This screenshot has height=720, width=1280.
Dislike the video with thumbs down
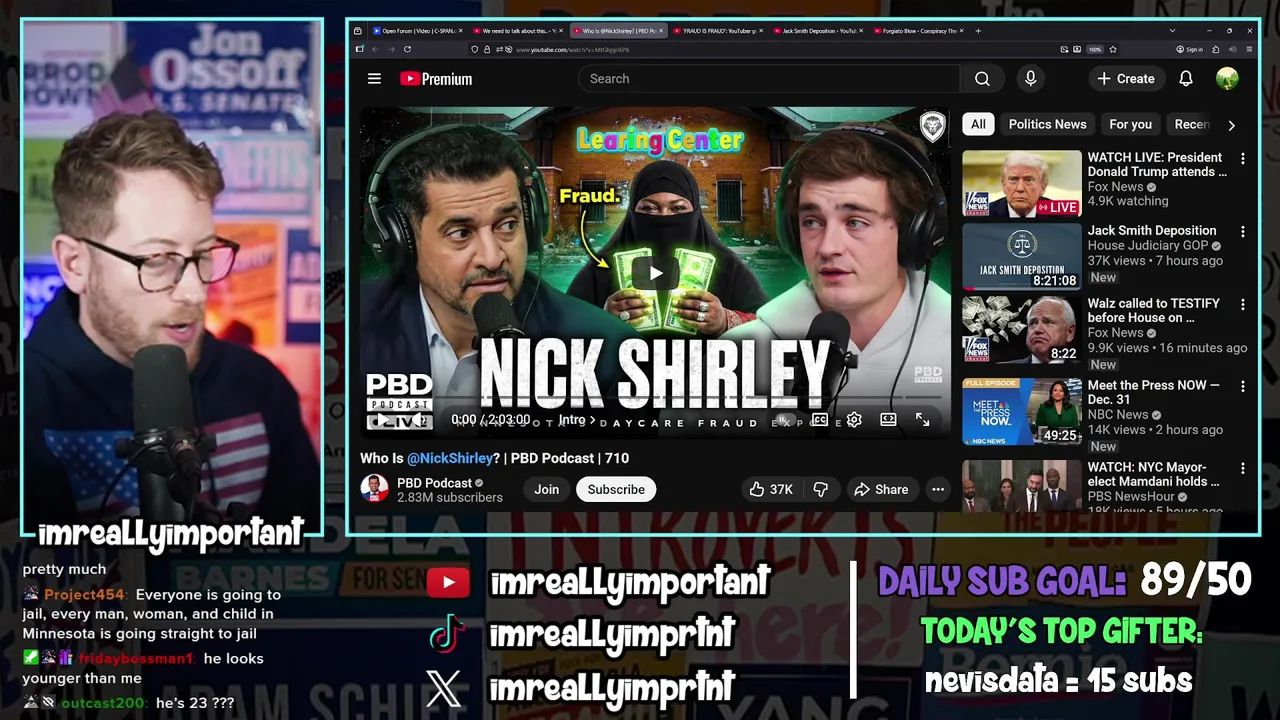[821, 489]
